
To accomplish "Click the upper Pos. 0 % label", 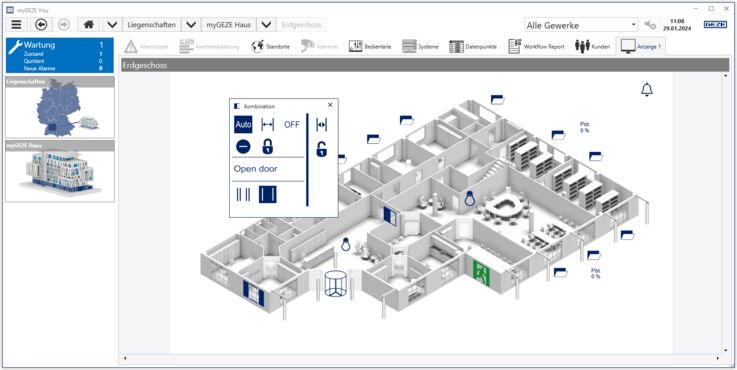I will 585,127.
